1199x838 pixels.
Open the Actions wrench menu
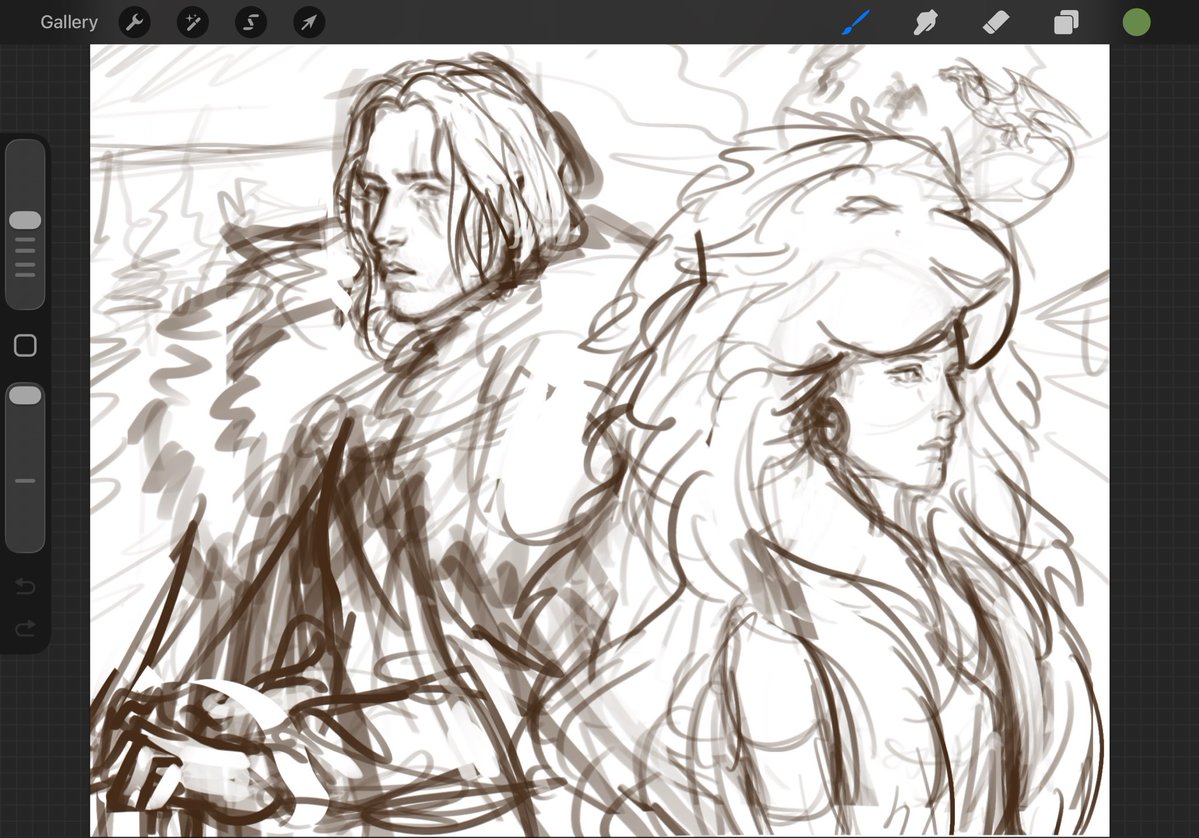click(x=135, y=22)
